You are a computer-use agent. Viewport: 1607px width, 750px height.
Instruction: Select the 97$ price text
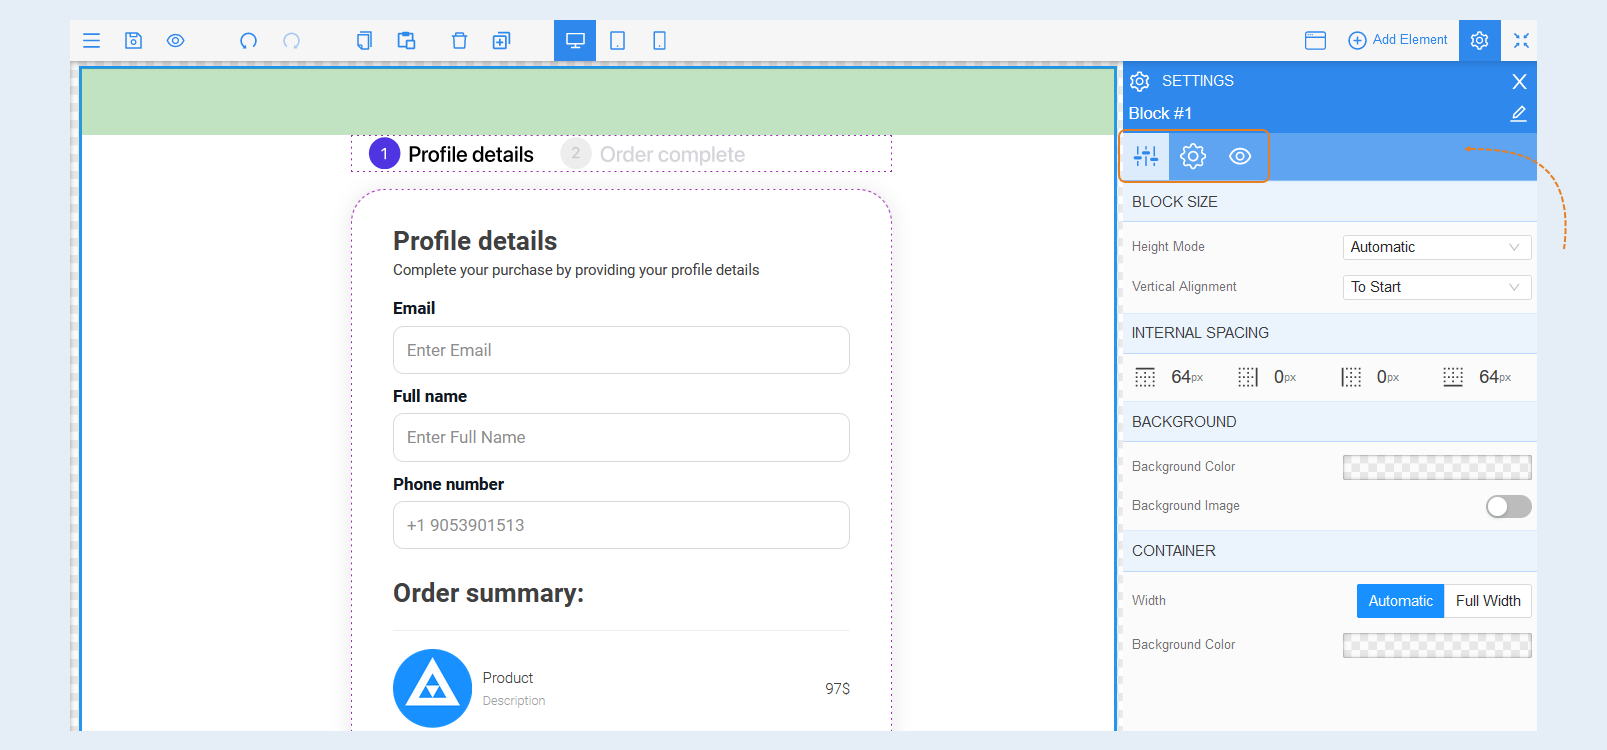click(837, 689)
